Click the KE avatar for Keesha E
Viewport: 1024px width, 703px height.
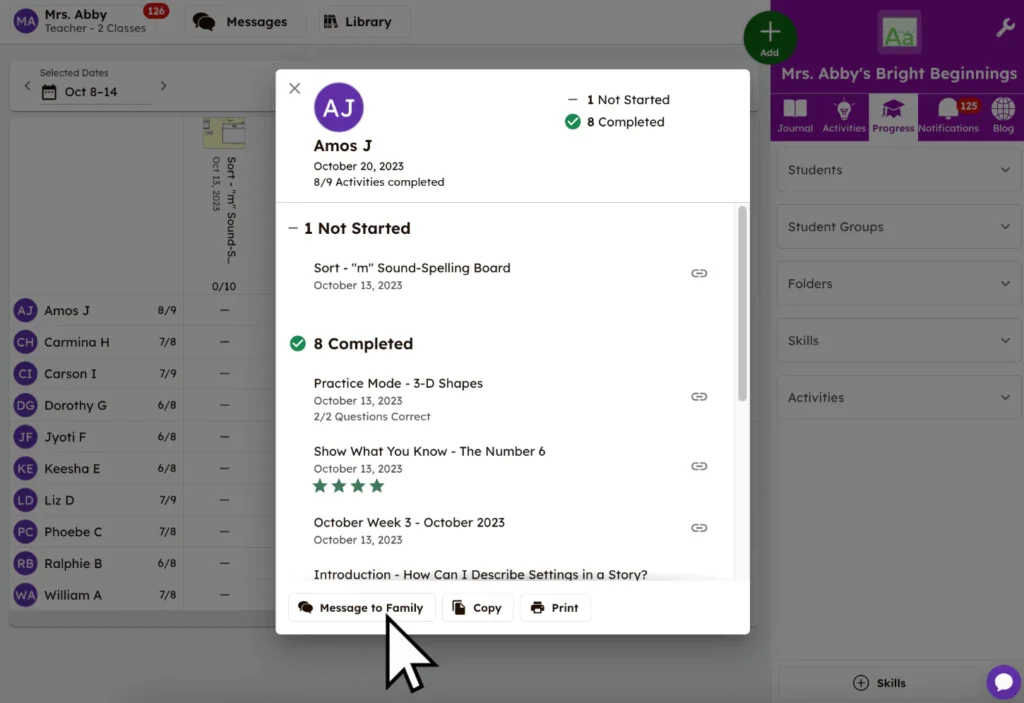pos(25,468)
